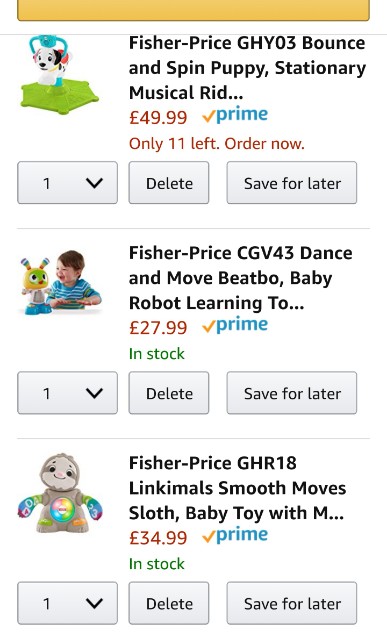Open Linkimals Smooth Moves Sloth product image
The height and width of the screenshot is (640, 387).
pyautogui.click(x=60, y=493)
